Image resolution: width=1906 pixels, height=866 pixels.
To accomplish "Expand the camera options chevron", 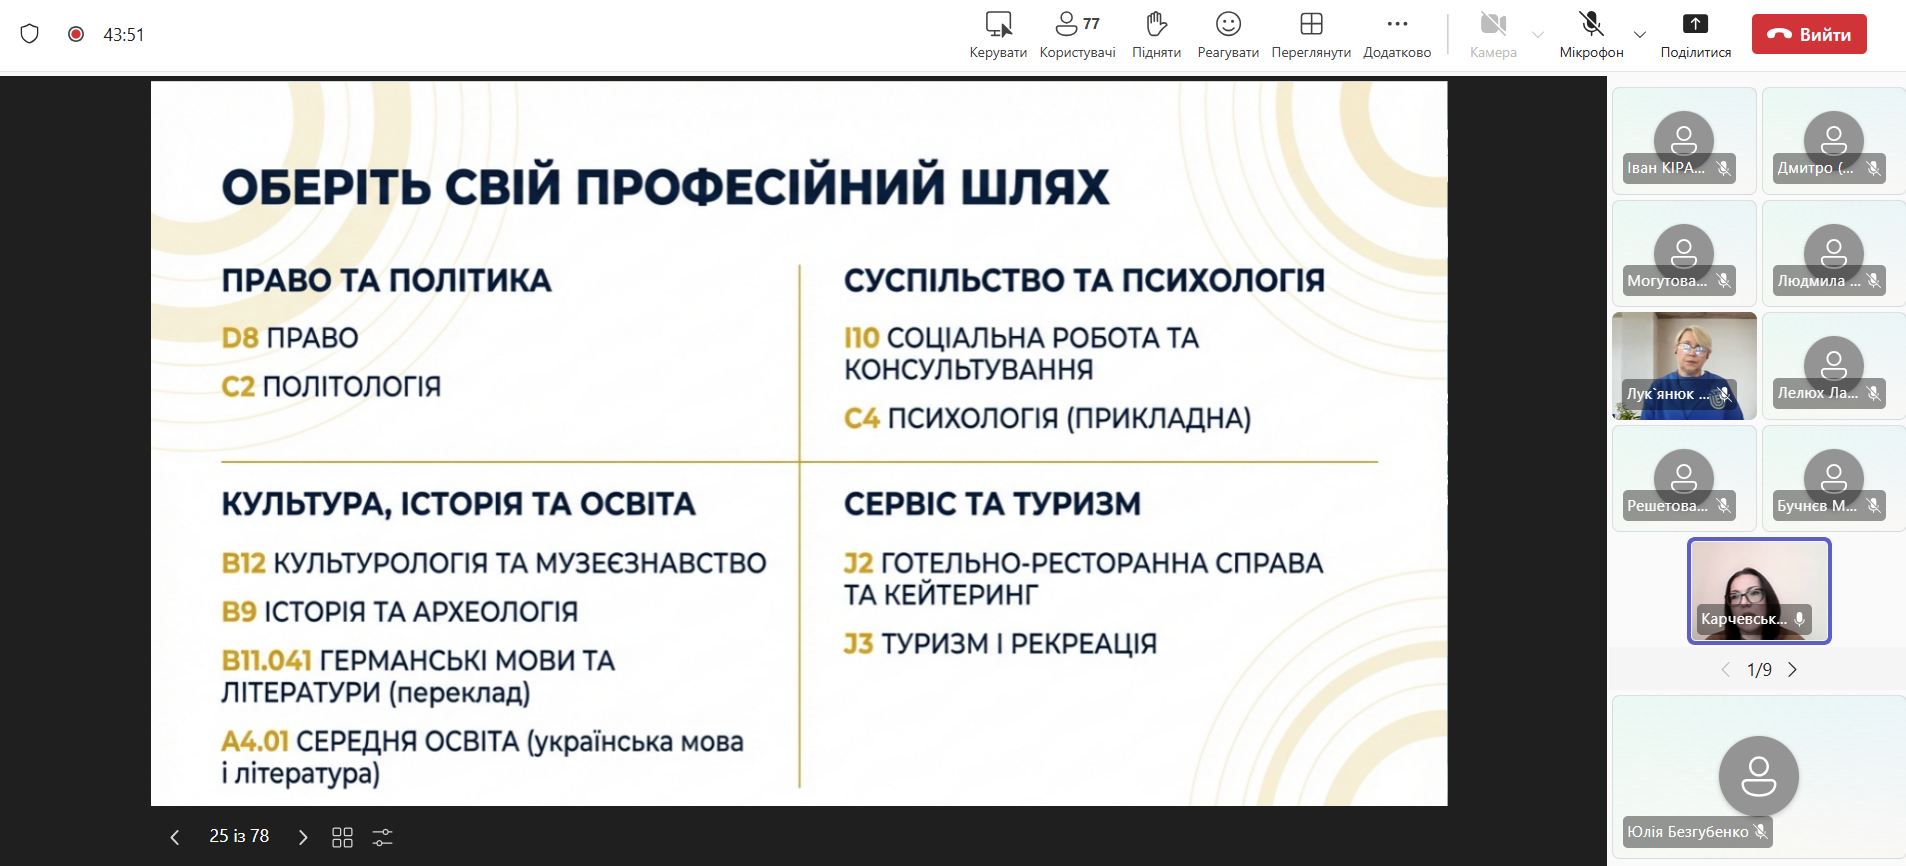I will click(1538, 35).
